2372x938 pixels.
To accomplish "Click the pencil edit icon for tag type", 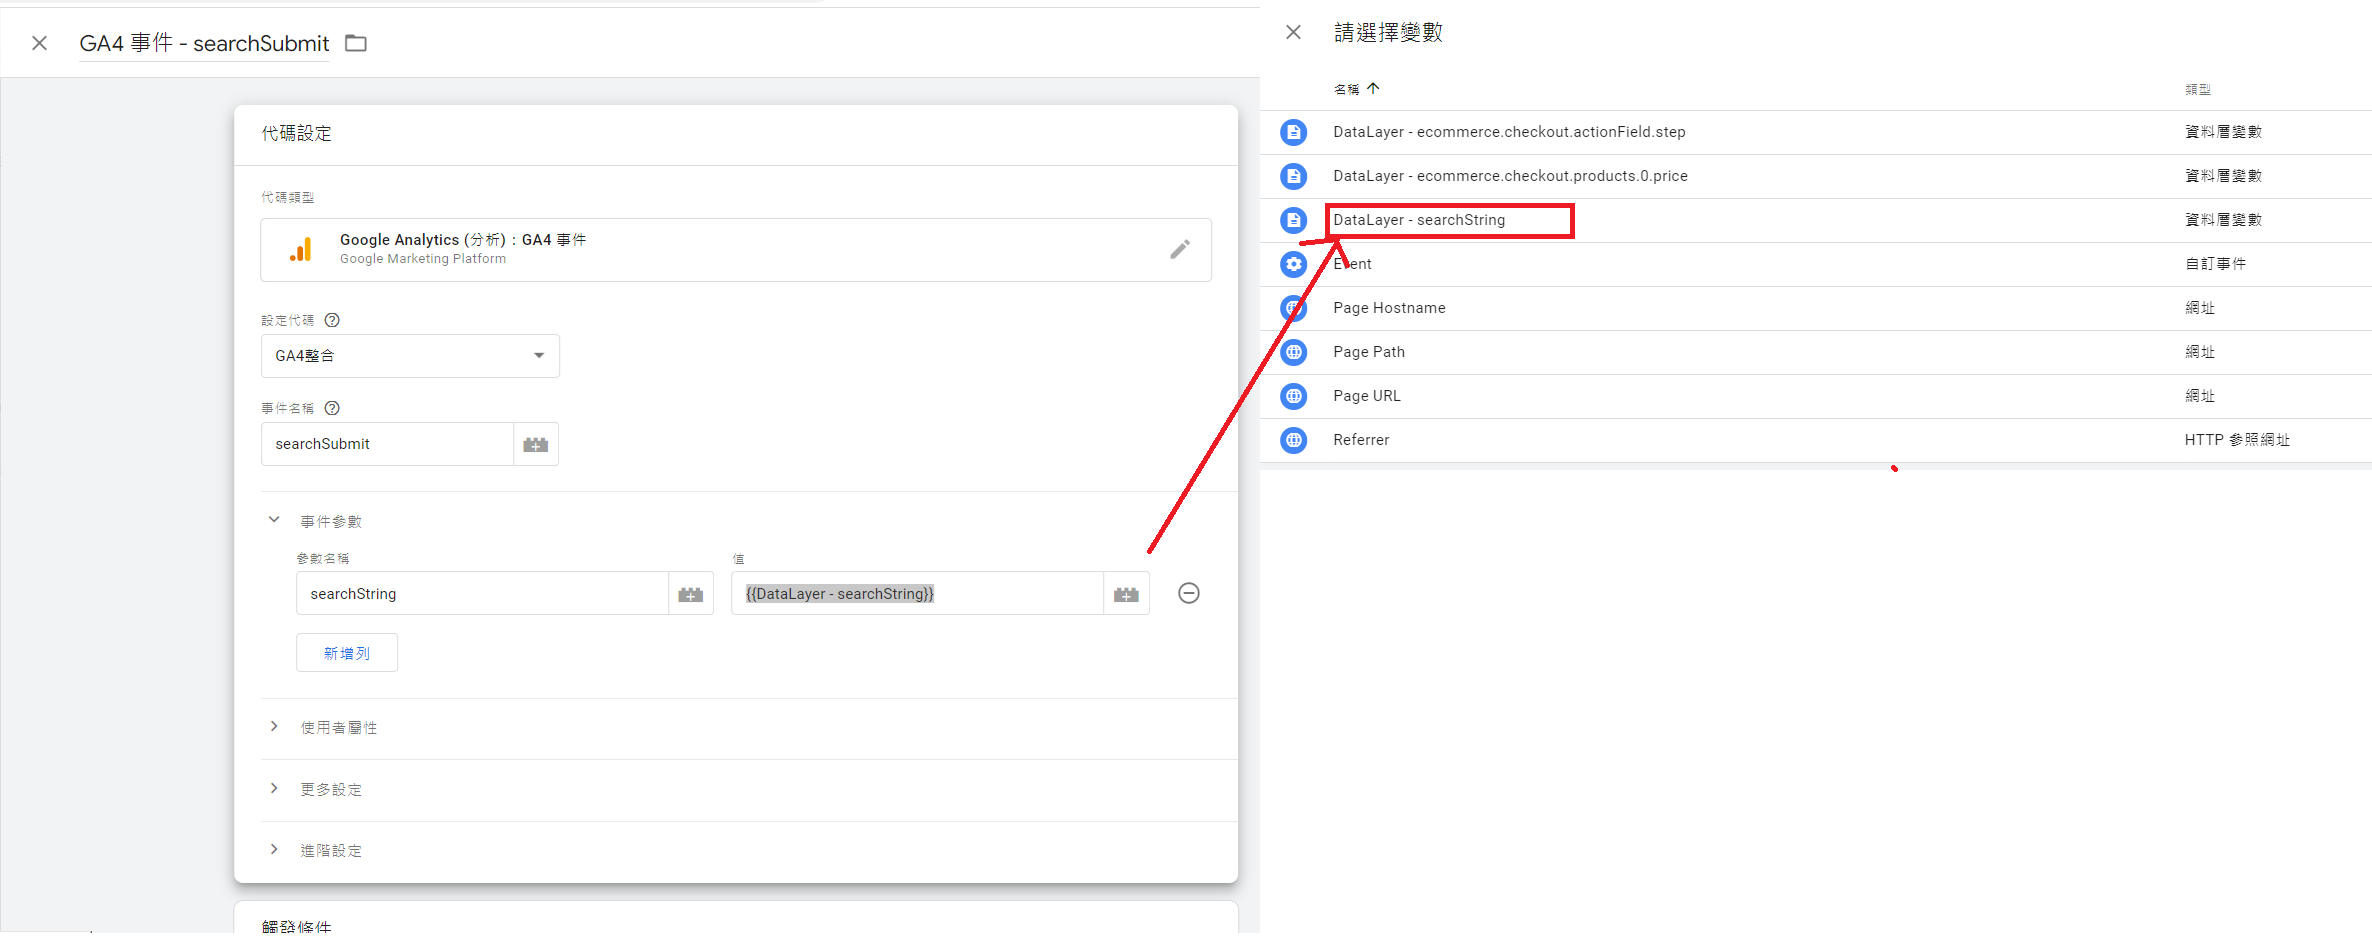I will pos(1180,249).
